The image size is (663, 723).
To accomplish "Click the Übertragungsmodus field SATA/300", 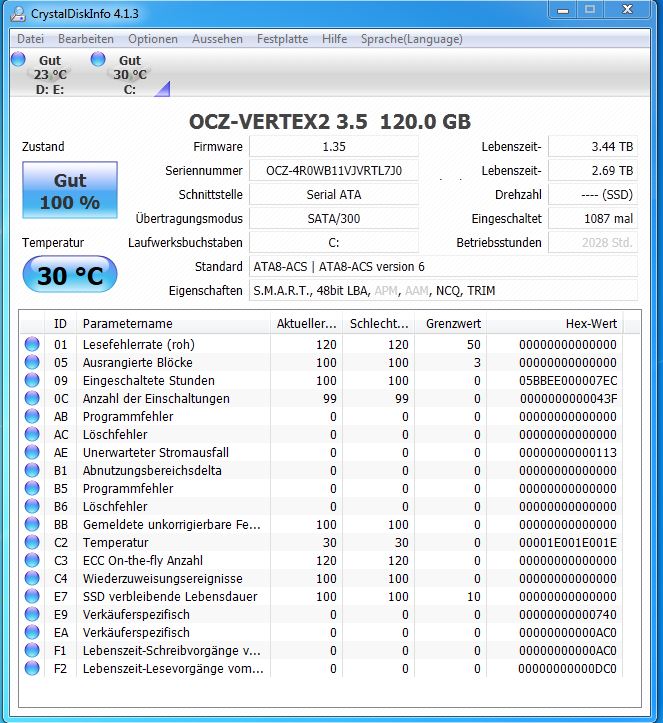I will tap(334, 219).
